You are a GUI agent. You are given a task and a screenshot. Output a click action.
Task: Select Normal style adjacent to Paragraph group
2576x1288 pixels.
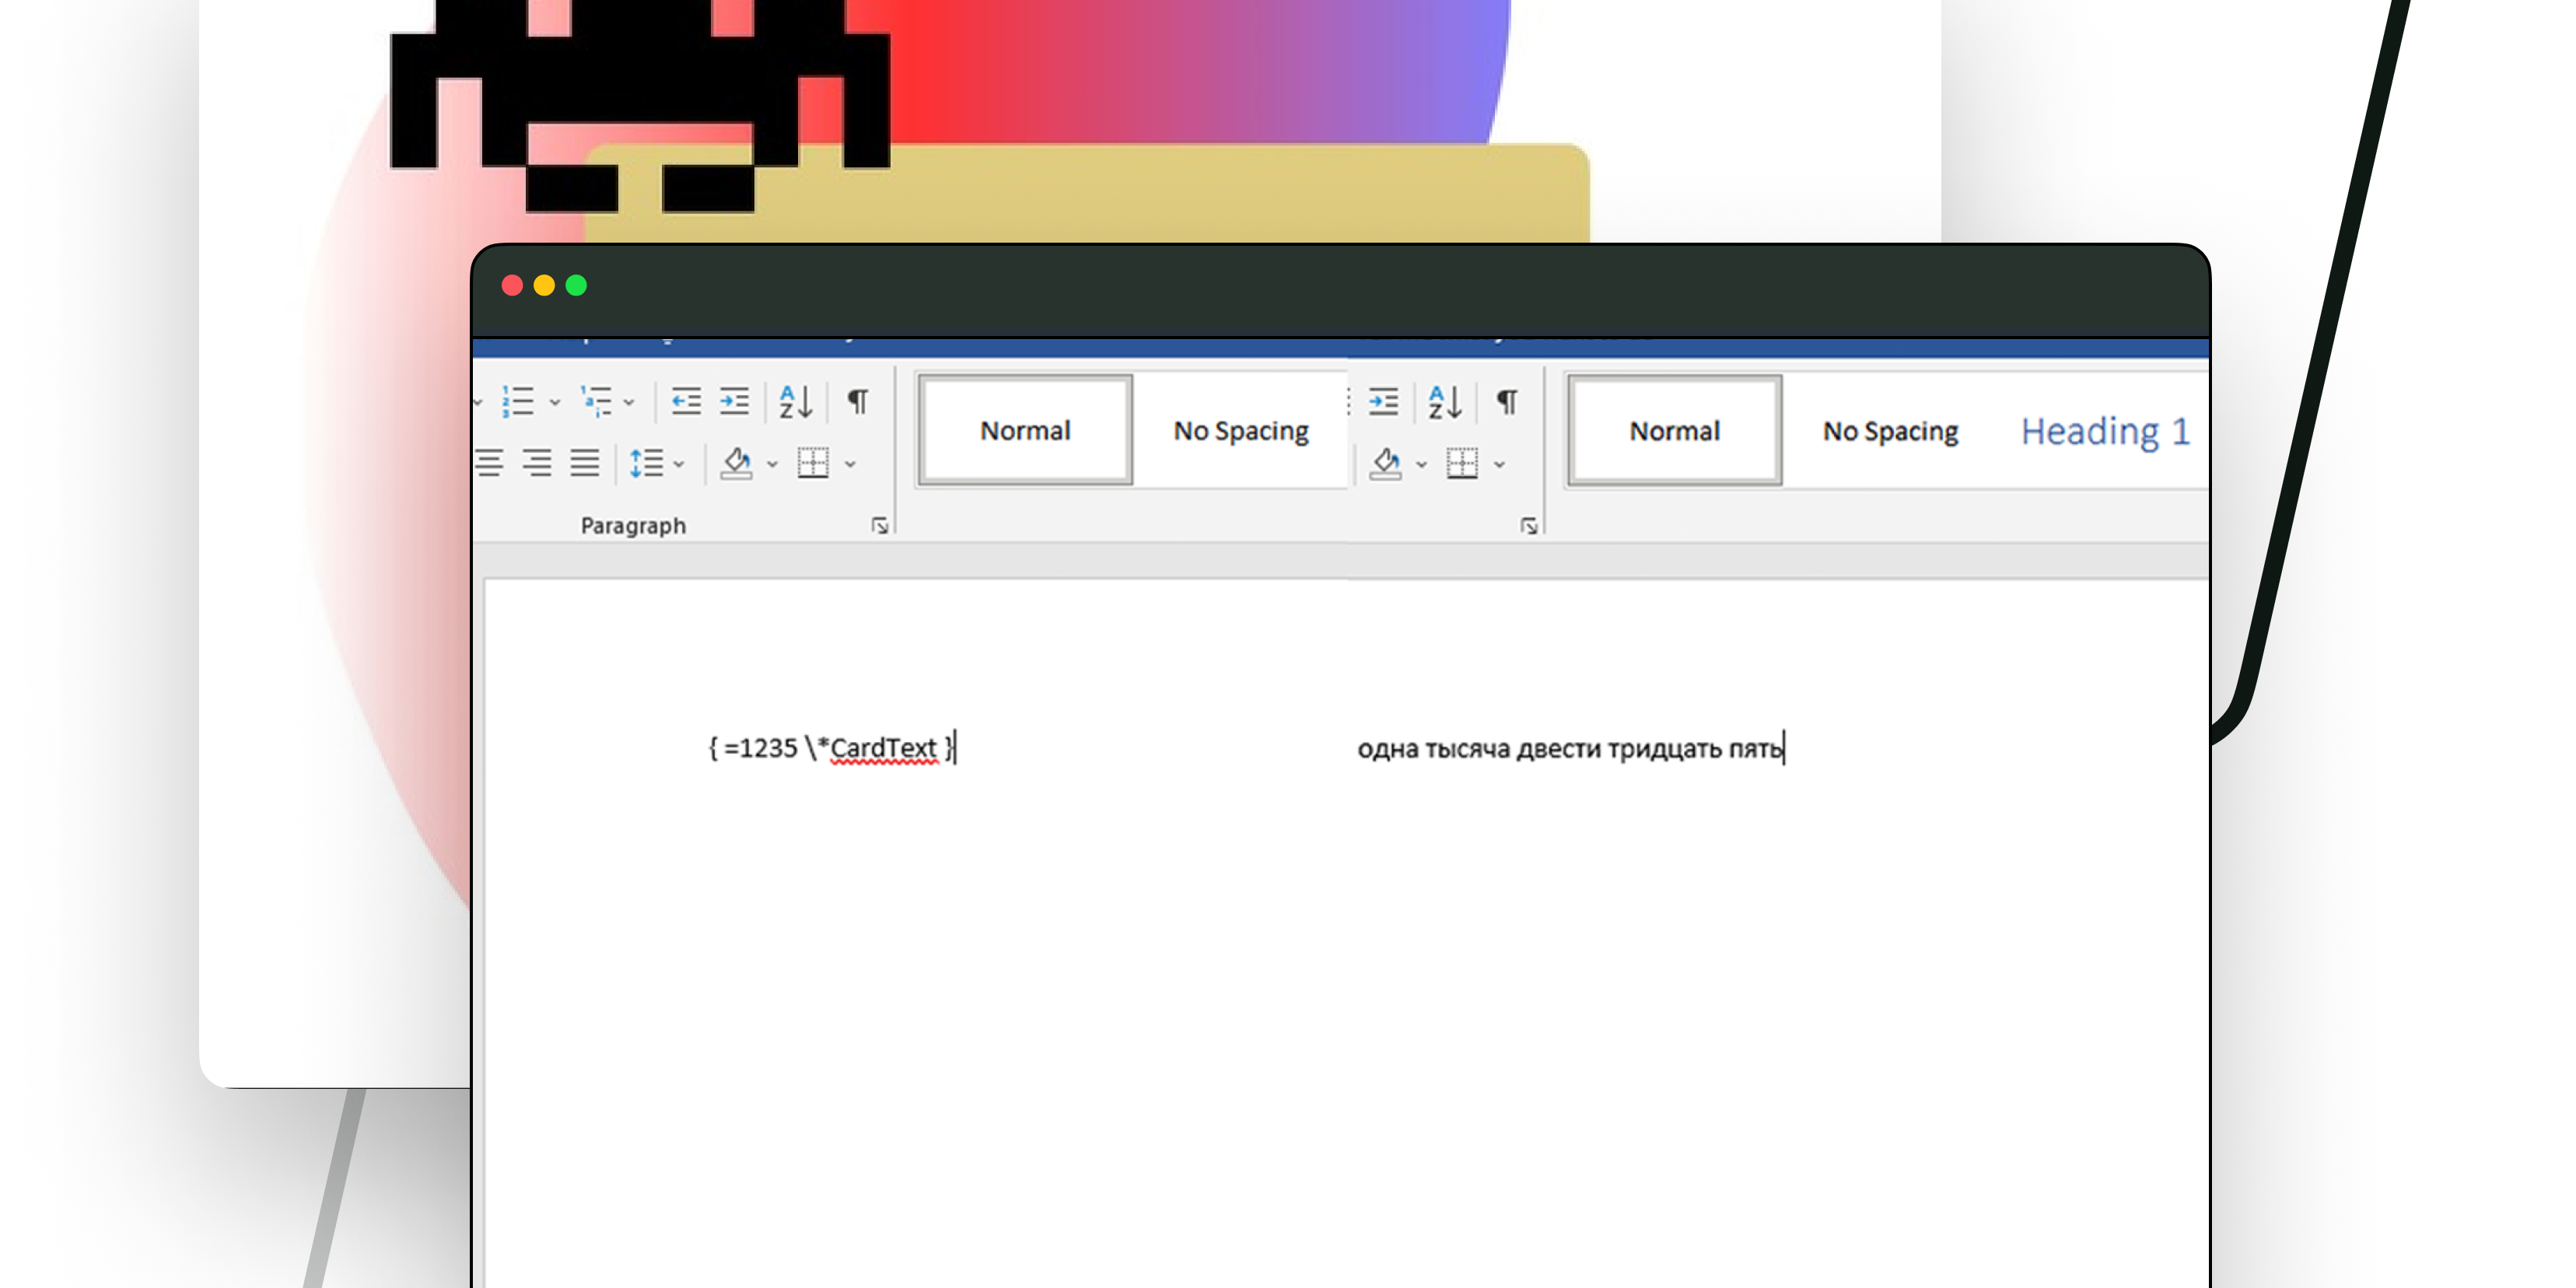1025,431
